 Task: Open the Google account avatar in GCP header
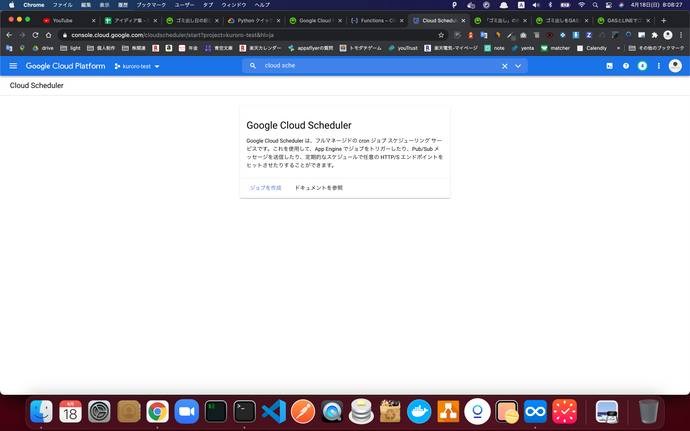(x=675, y=66)
